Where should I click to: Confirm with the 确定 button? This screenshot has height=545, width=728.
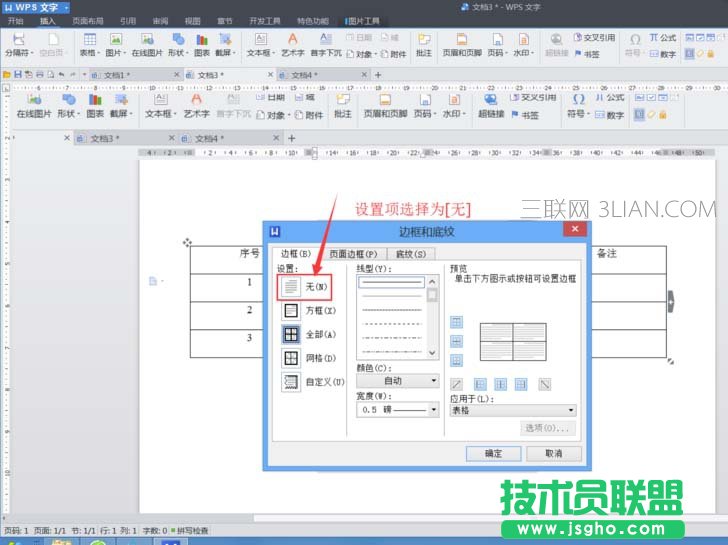(493, 454)
